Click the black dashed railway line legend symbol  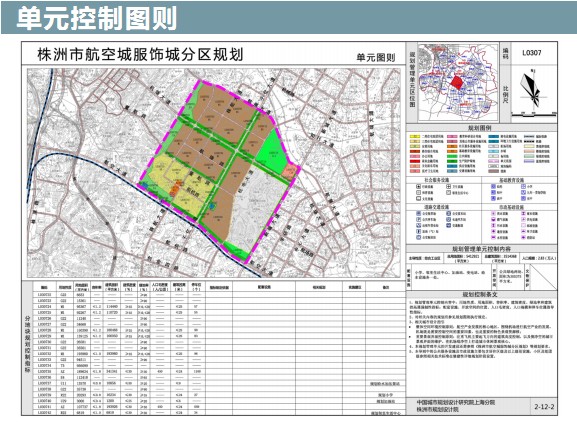[x=529, y=141]
